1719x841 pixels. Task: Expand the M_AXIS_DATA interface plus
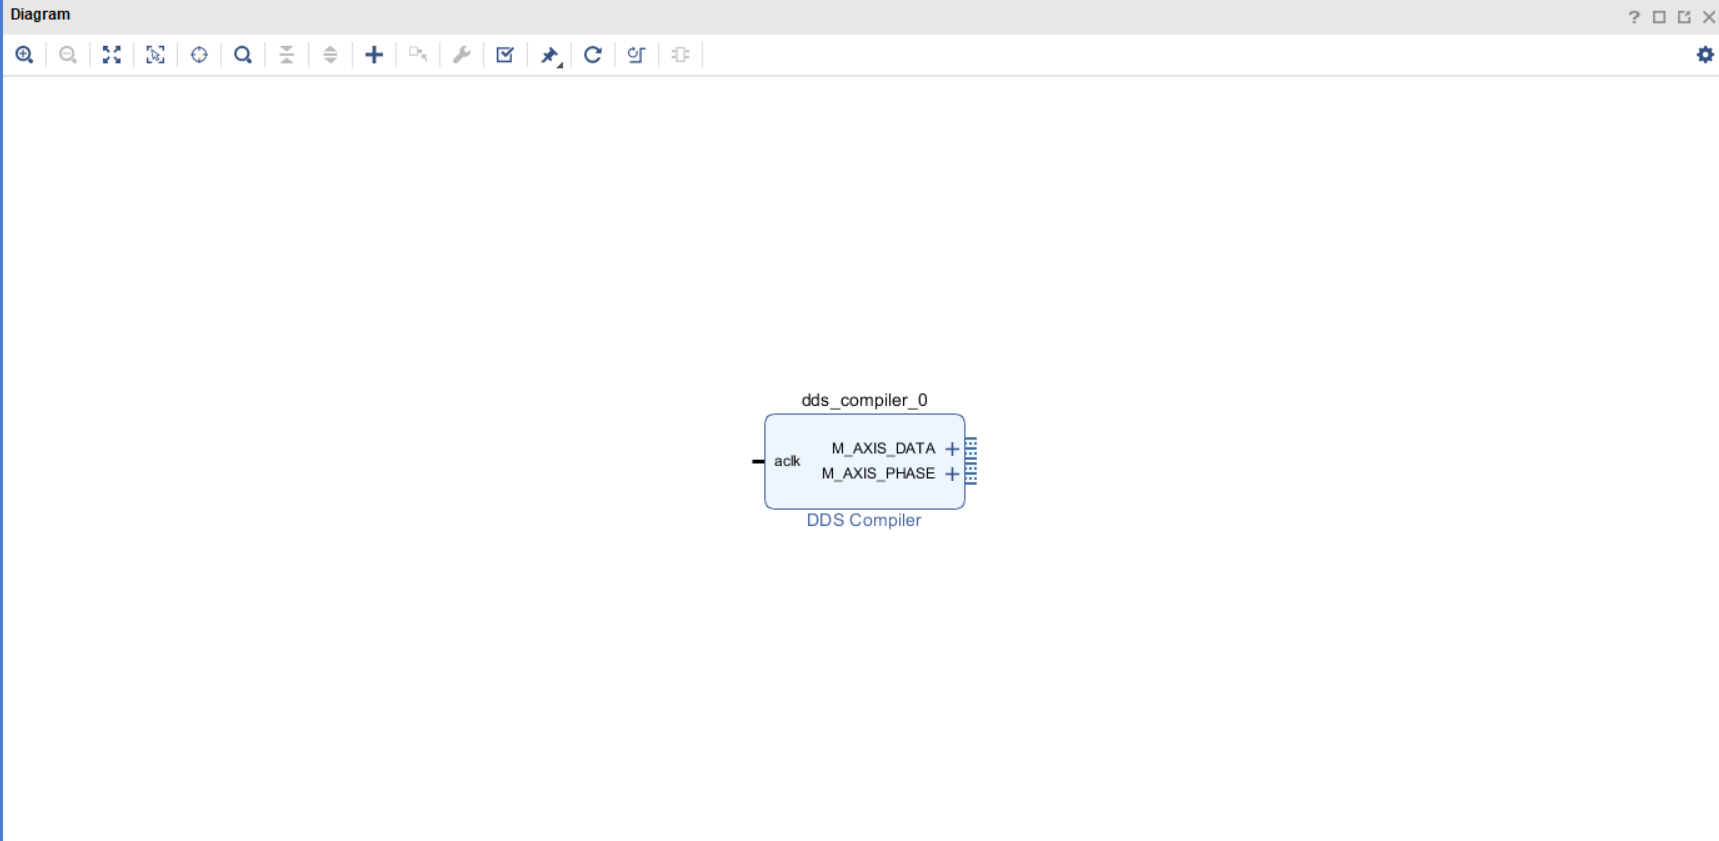(x=952, y=449)
